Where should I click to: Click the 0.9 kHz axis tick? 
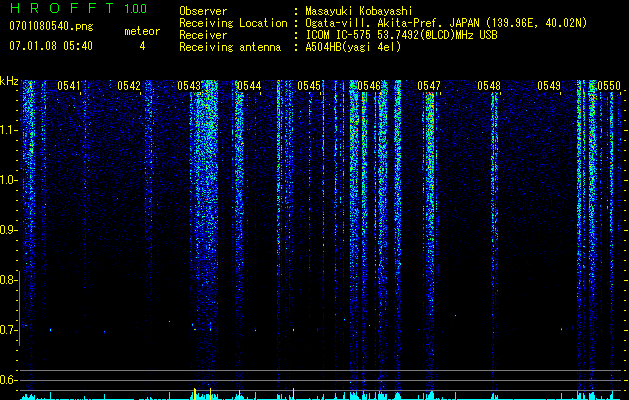(x=9, y=230)
